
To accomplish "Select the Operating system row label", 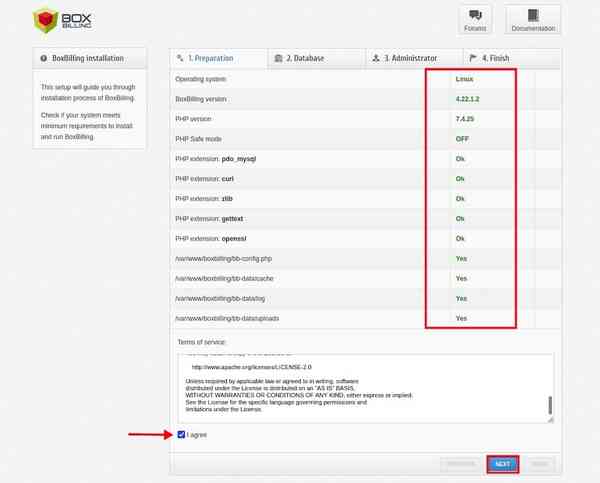I will [x=201, y=79].
